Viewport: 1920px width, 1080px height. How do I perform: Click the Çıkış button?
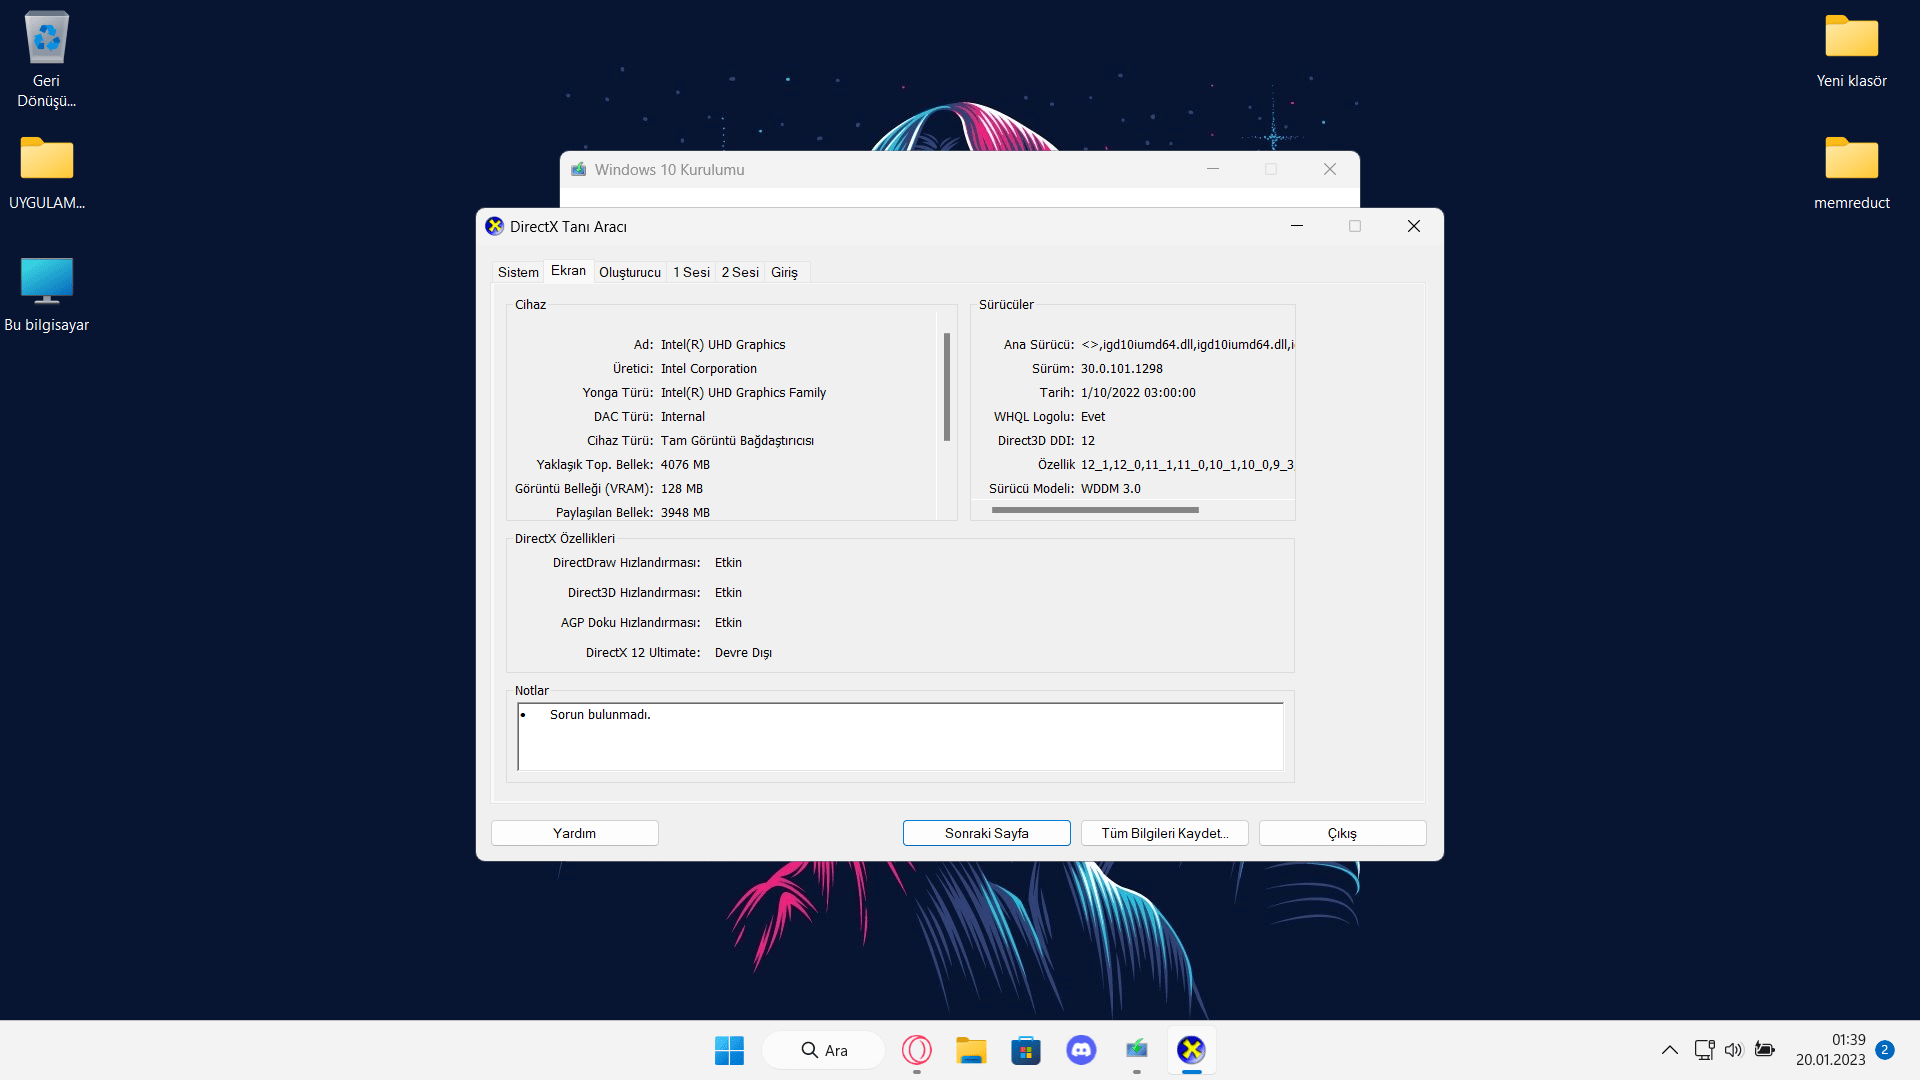(x=1343, y=833)
